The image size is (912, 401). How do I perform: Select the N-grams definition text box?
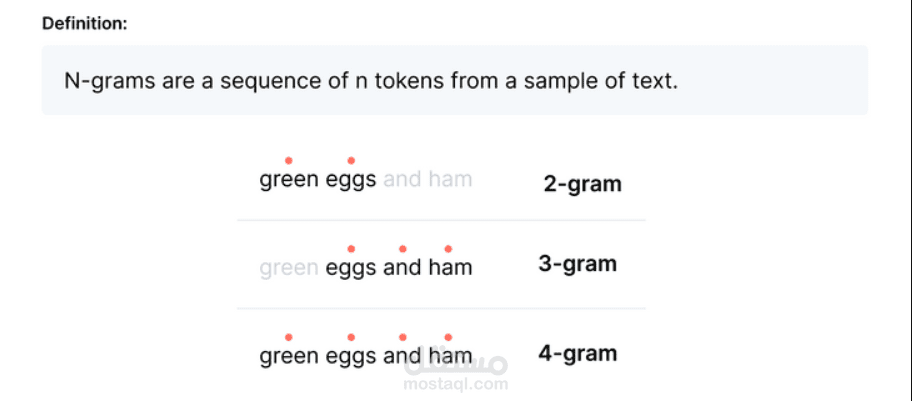click(x=455, y=80)
